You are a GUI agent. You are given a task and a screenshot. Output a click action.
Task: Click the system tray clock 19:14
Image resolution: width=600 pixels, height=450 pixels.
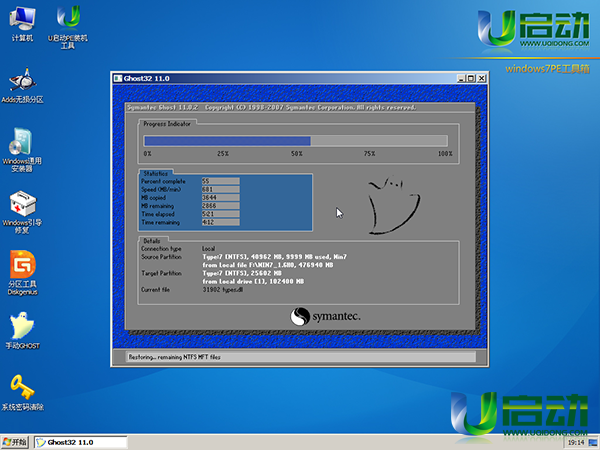click(576, 442)
